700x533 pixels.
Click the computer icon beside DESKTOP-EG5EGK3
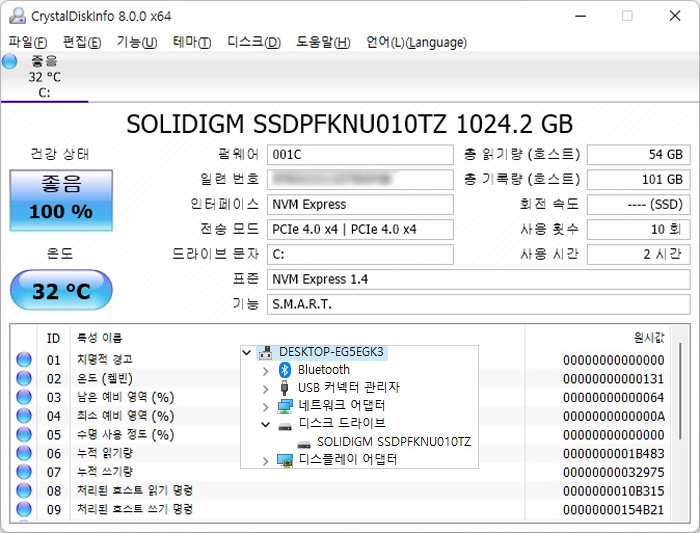pos(266,352)
